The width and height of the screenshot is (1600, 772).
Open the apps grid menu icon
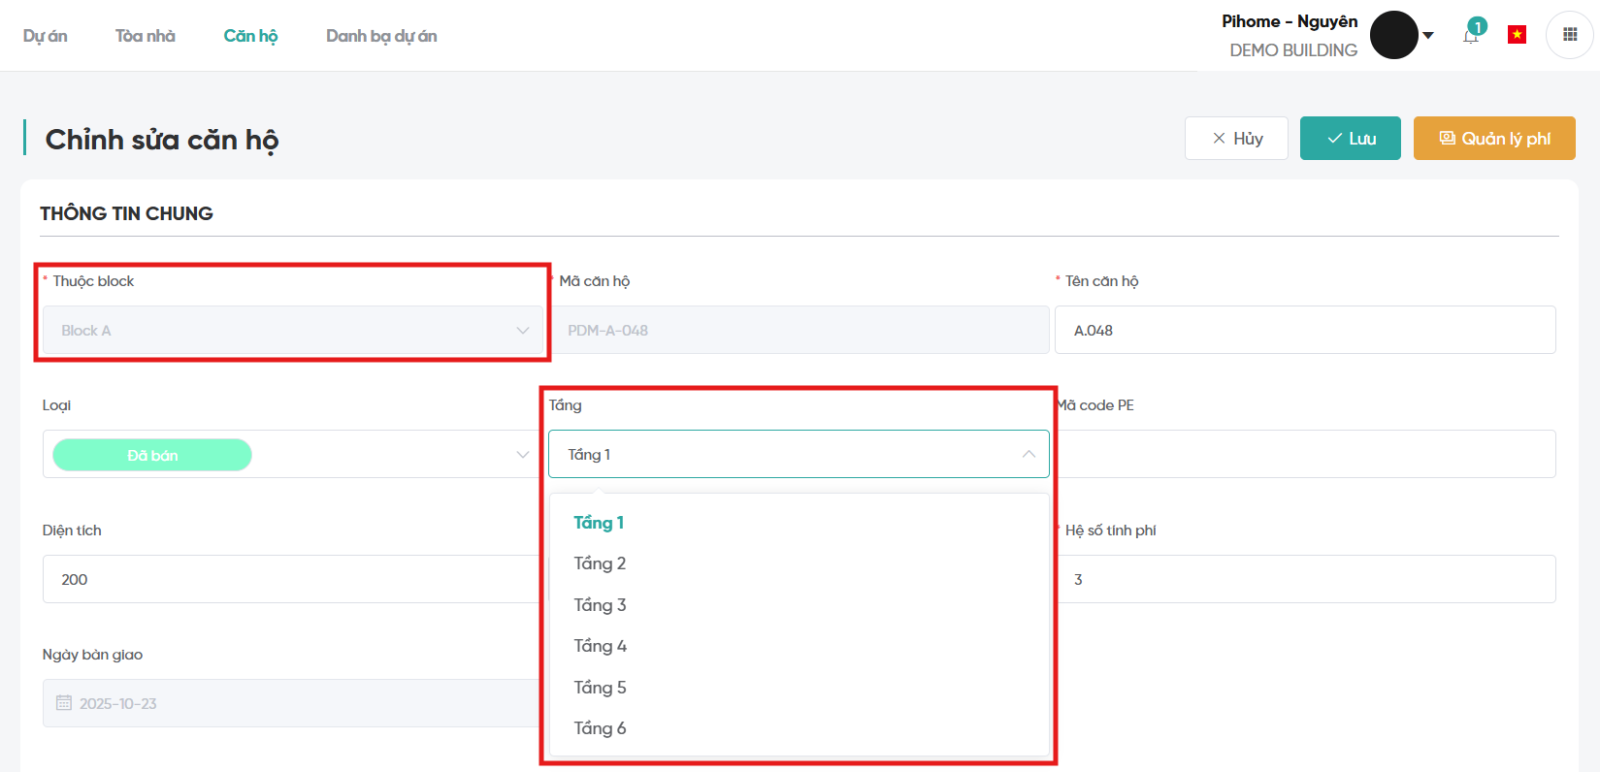coord(1570,35)
